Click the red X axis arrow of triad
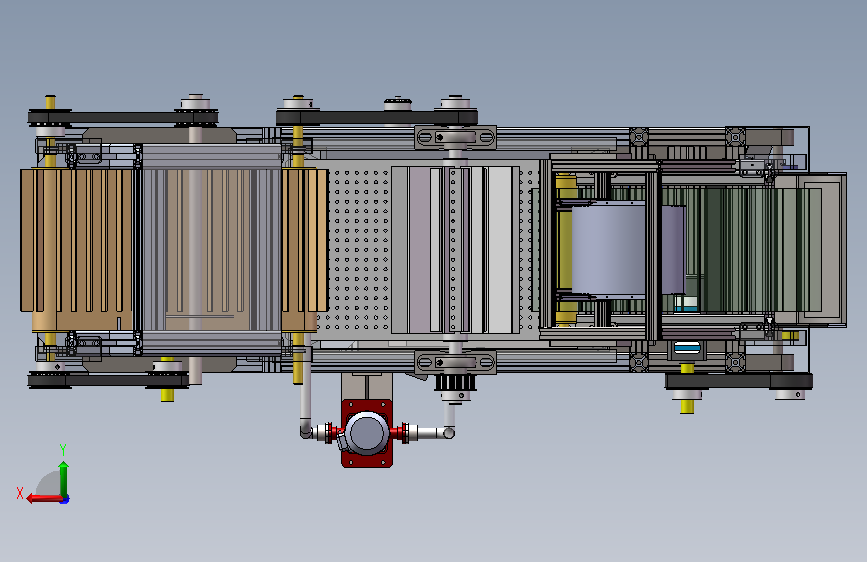The image size is (867, 562). pyautogui.click(x=44, y=499)
